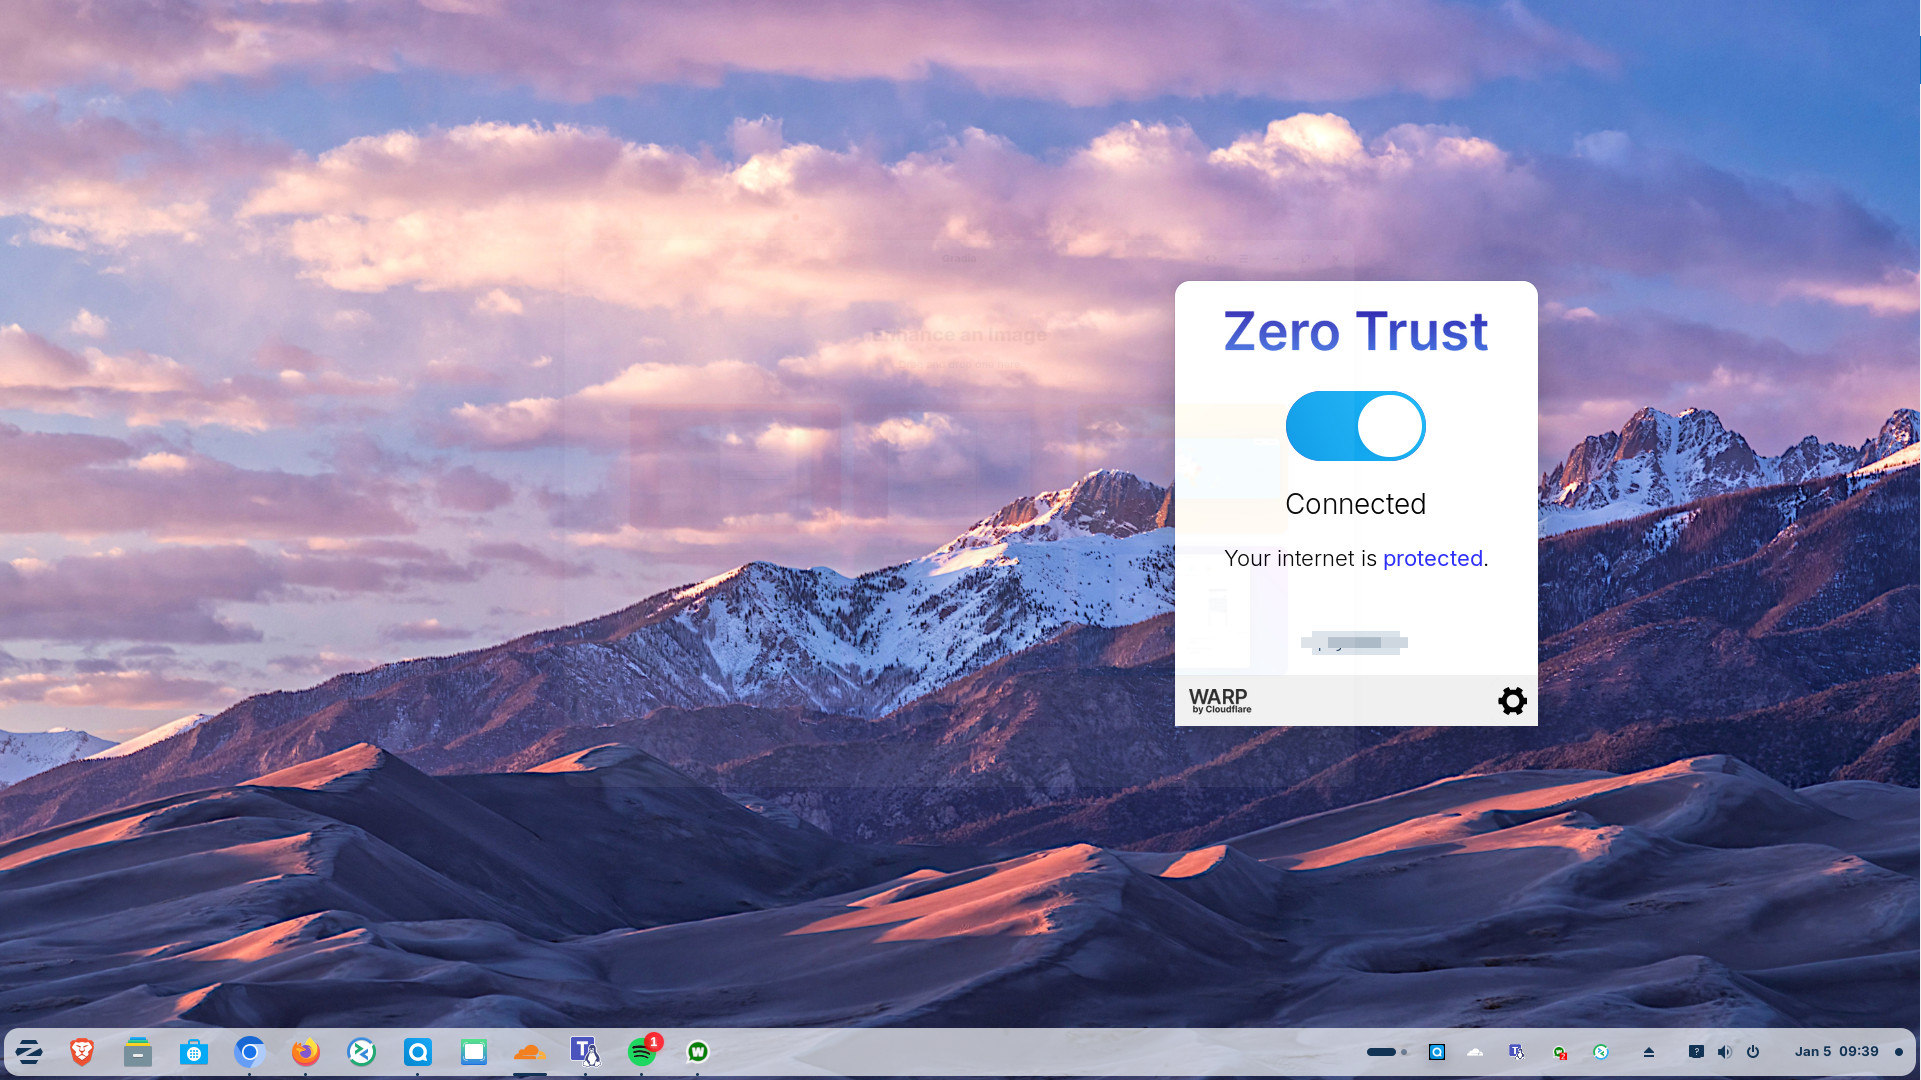Open the Archive Manager from the taskbar
The image size is (1921, 1080).
[x=137, y=1051]
